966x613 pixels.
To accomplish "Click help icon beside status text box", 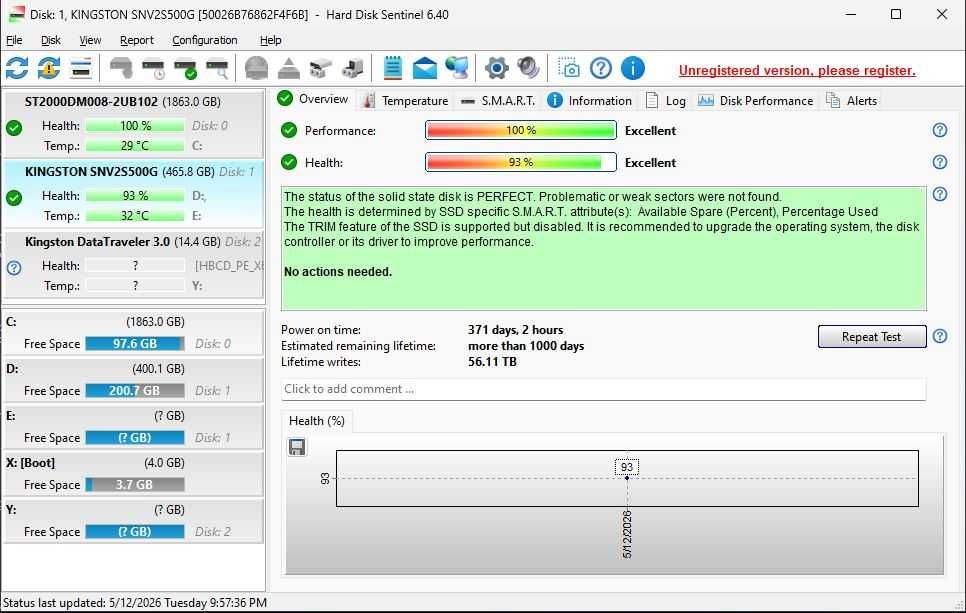I will 940,194.
